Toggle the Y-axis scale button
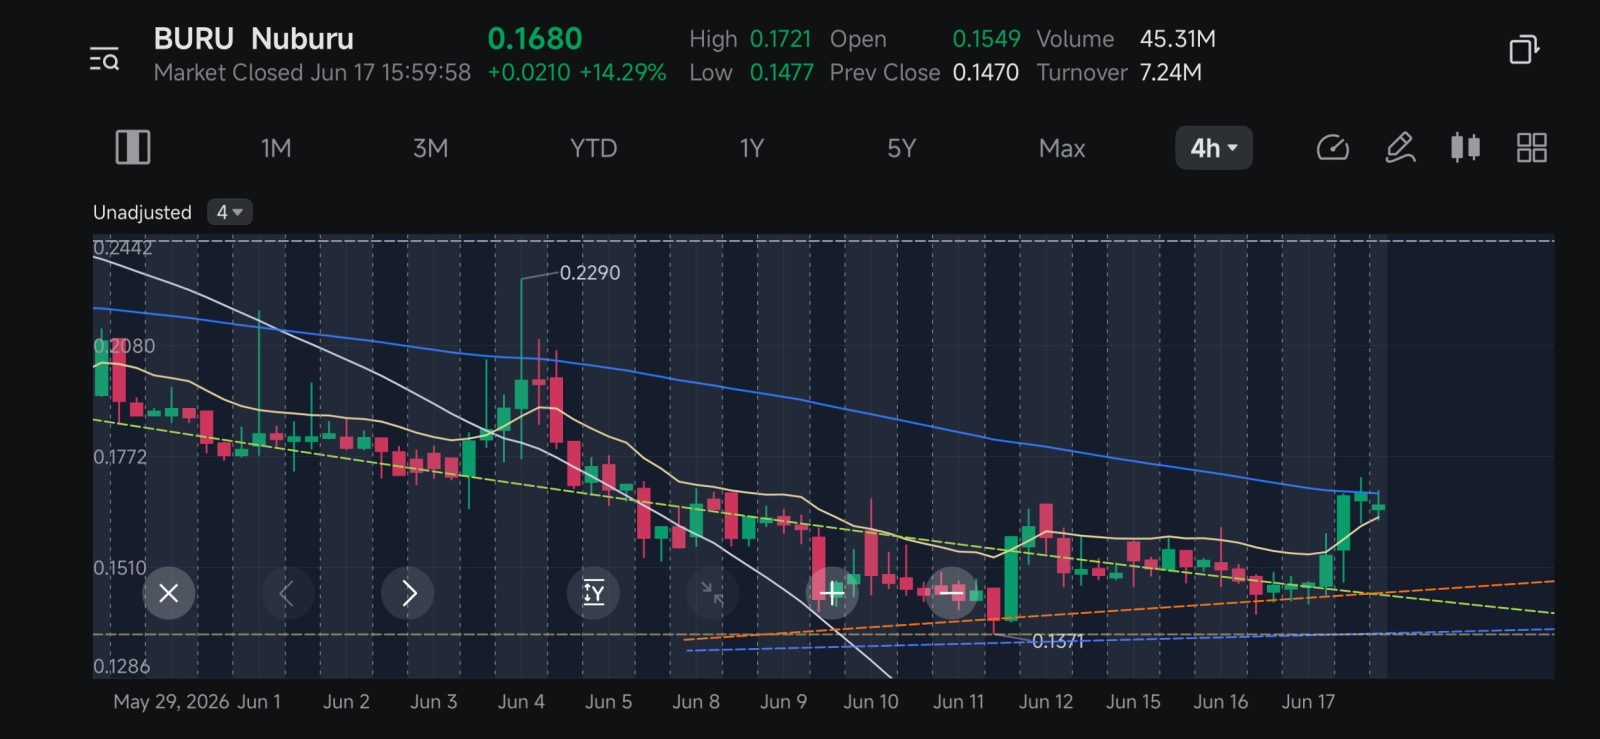 (593, 593)
